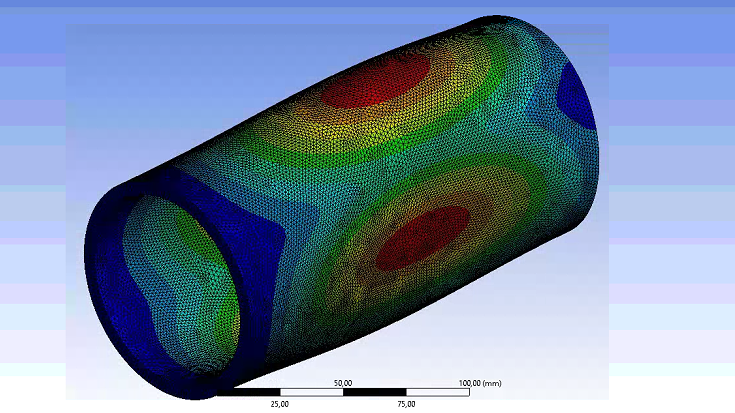Click the second black scale bar segment

374,393
